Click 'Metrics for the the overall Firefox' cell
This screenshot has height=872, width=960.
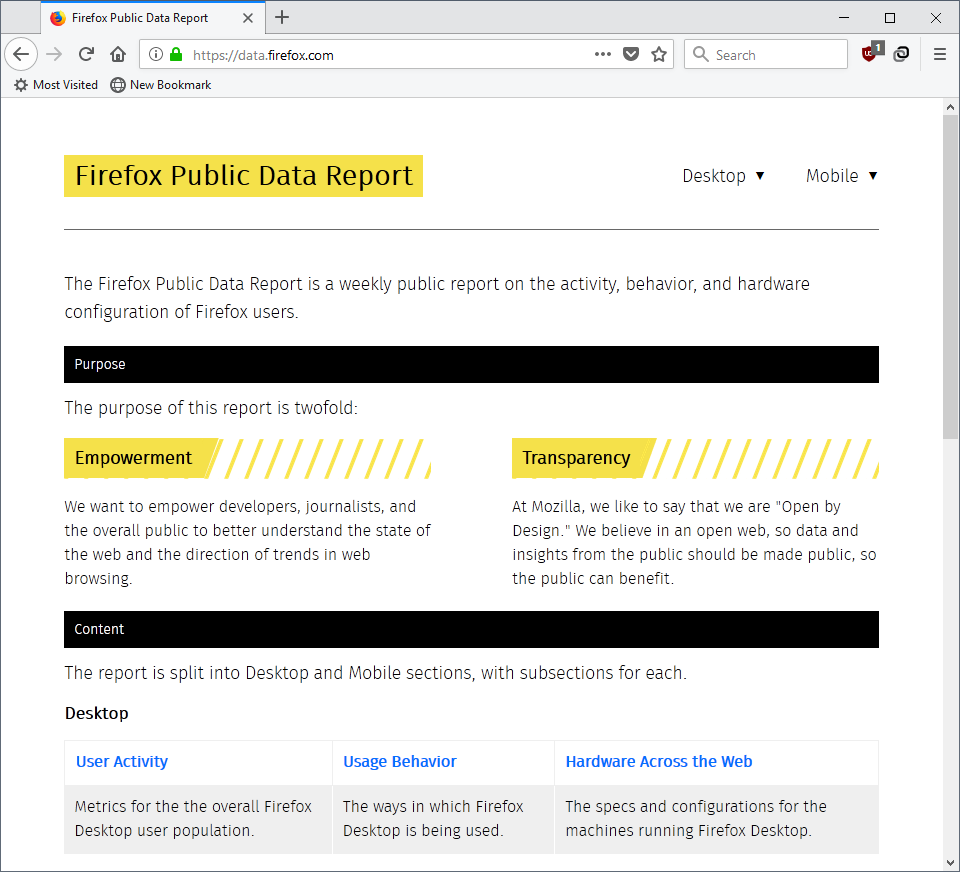pos(198,819)
